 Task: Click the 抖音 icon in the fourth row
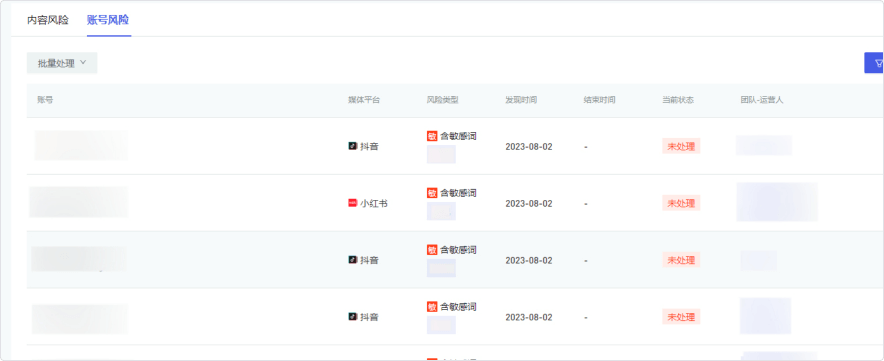[x=352, y=317]
